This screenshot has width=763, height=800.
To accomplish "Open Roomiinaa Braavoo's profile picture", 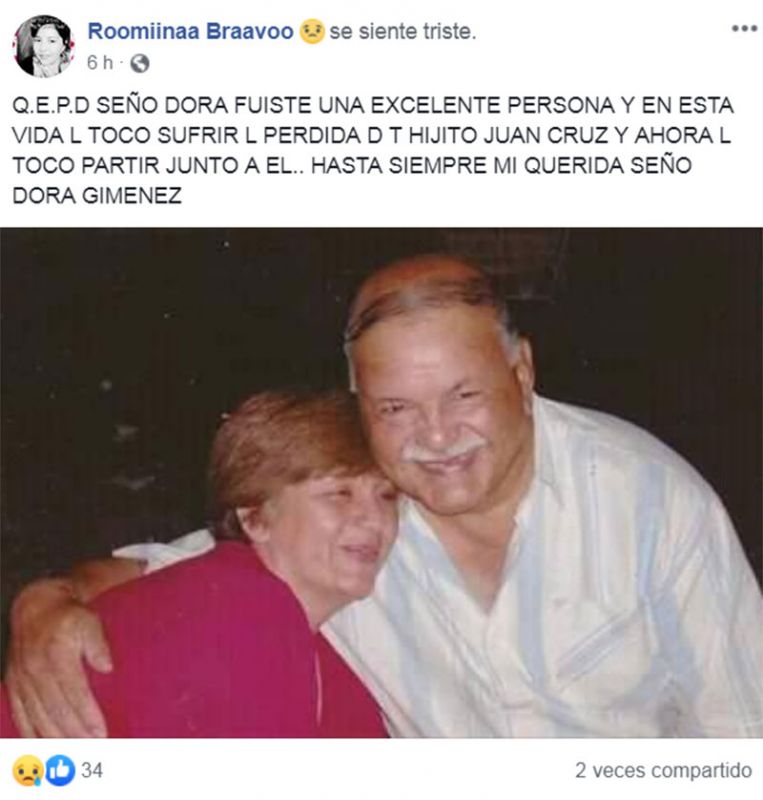I will tap(44, 46).
